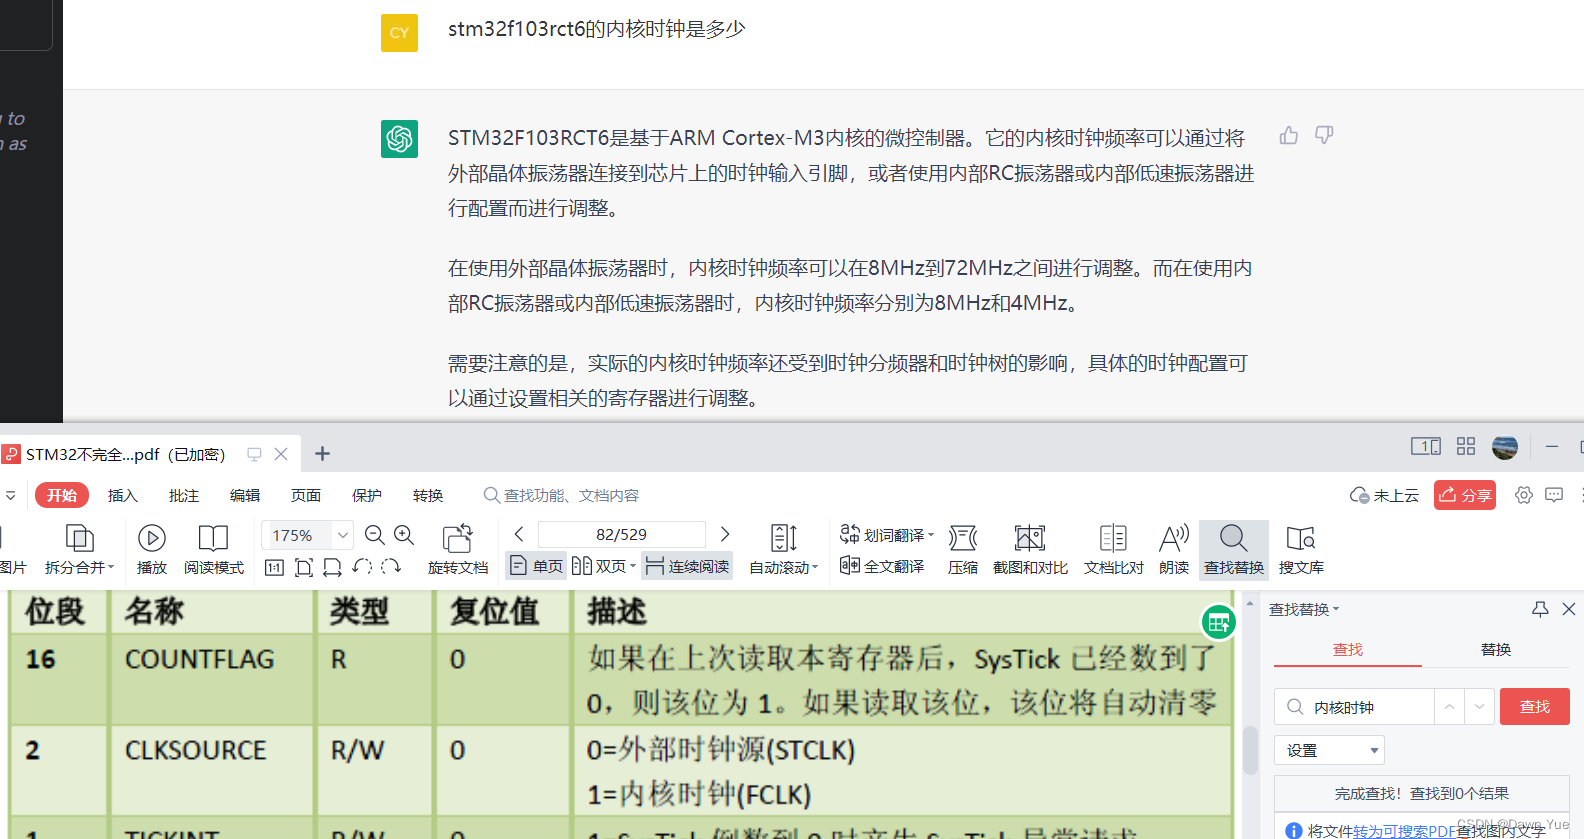Click the 全文翻译 full translation item
Viewport: 1584px width, 839px height.
(882, 566)
